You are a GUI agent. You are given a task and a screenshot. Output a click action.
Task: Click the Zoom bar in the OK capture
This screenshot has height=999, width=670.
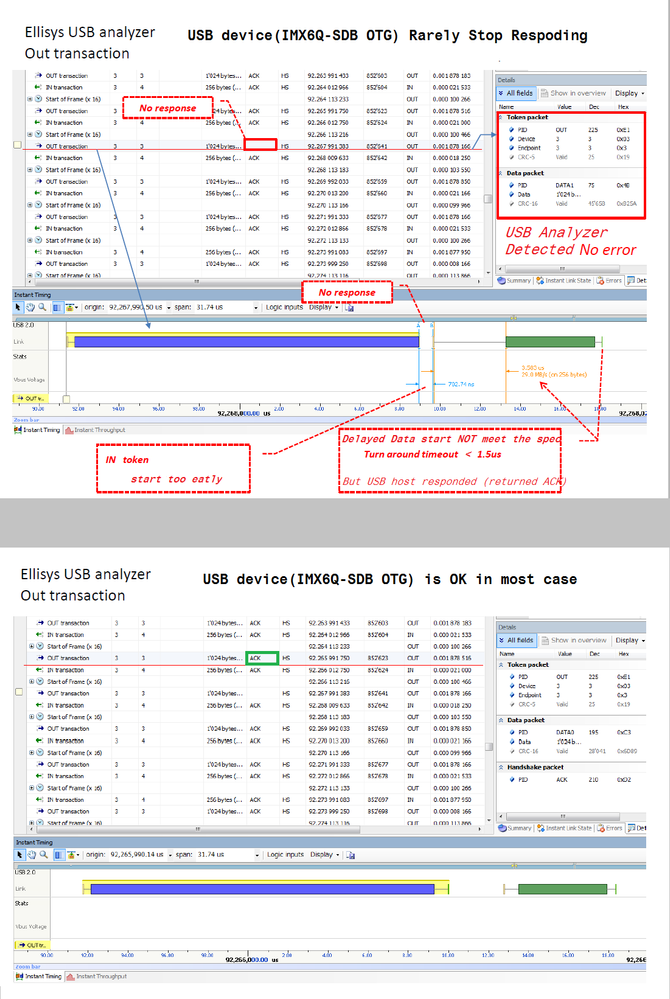[x=330, y=967]
